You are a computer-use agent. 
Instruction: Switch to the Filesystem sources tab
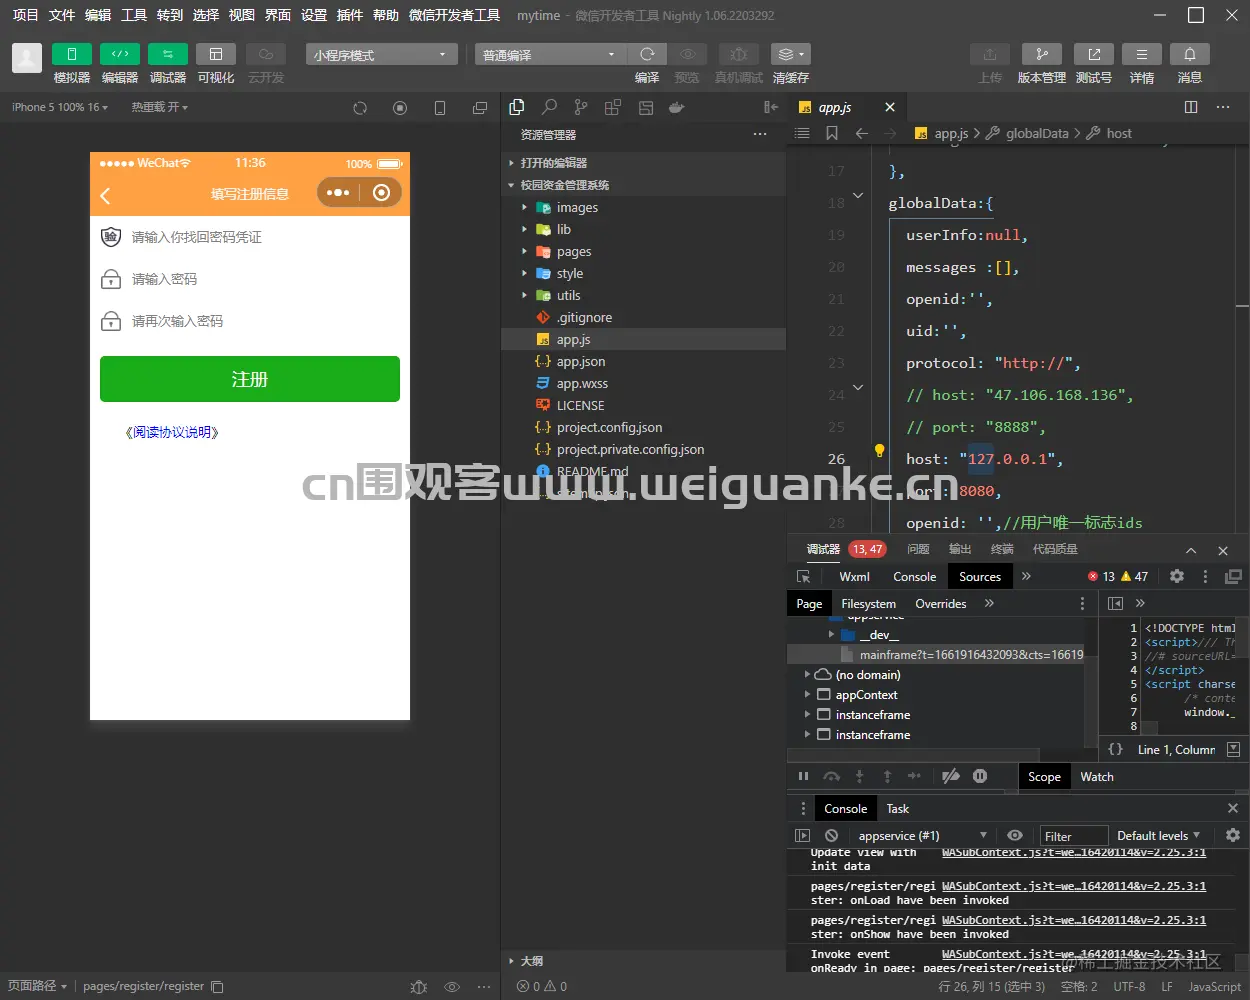click(x=868, y=603)
